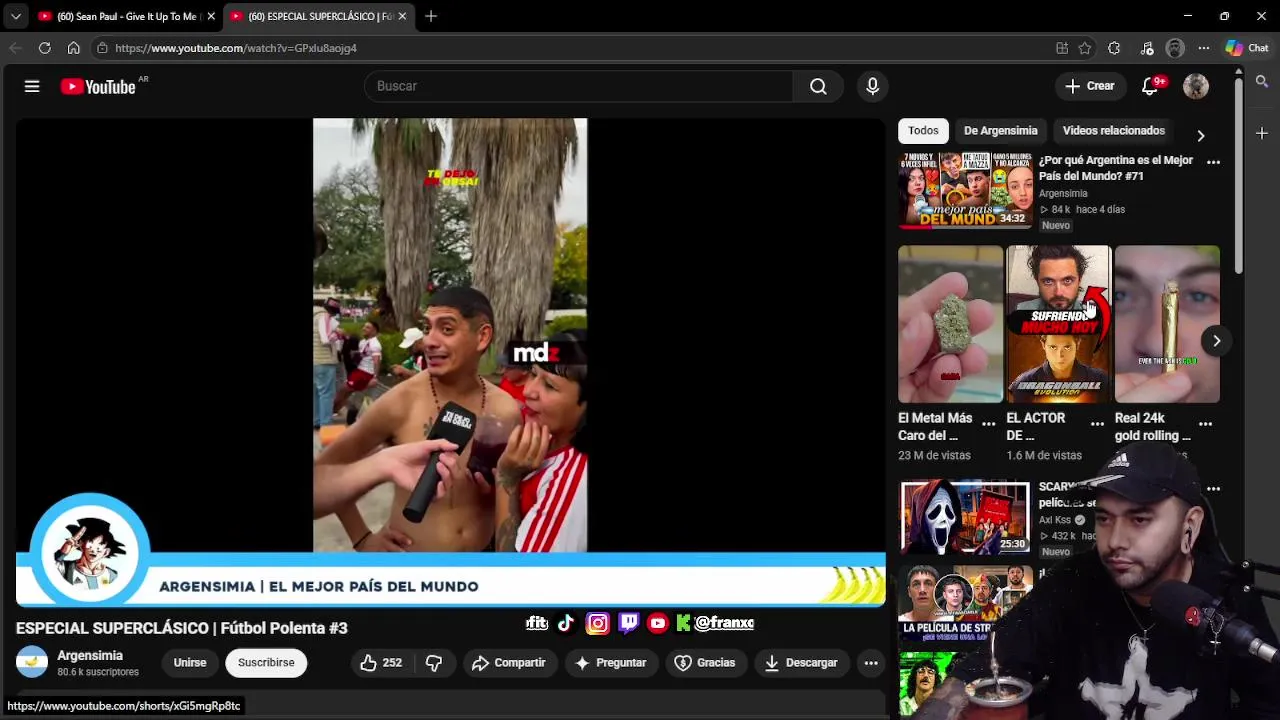This screenshot has width=1280, height=720.
Task: Select the Todos filter chip
Action: point(923,131)
